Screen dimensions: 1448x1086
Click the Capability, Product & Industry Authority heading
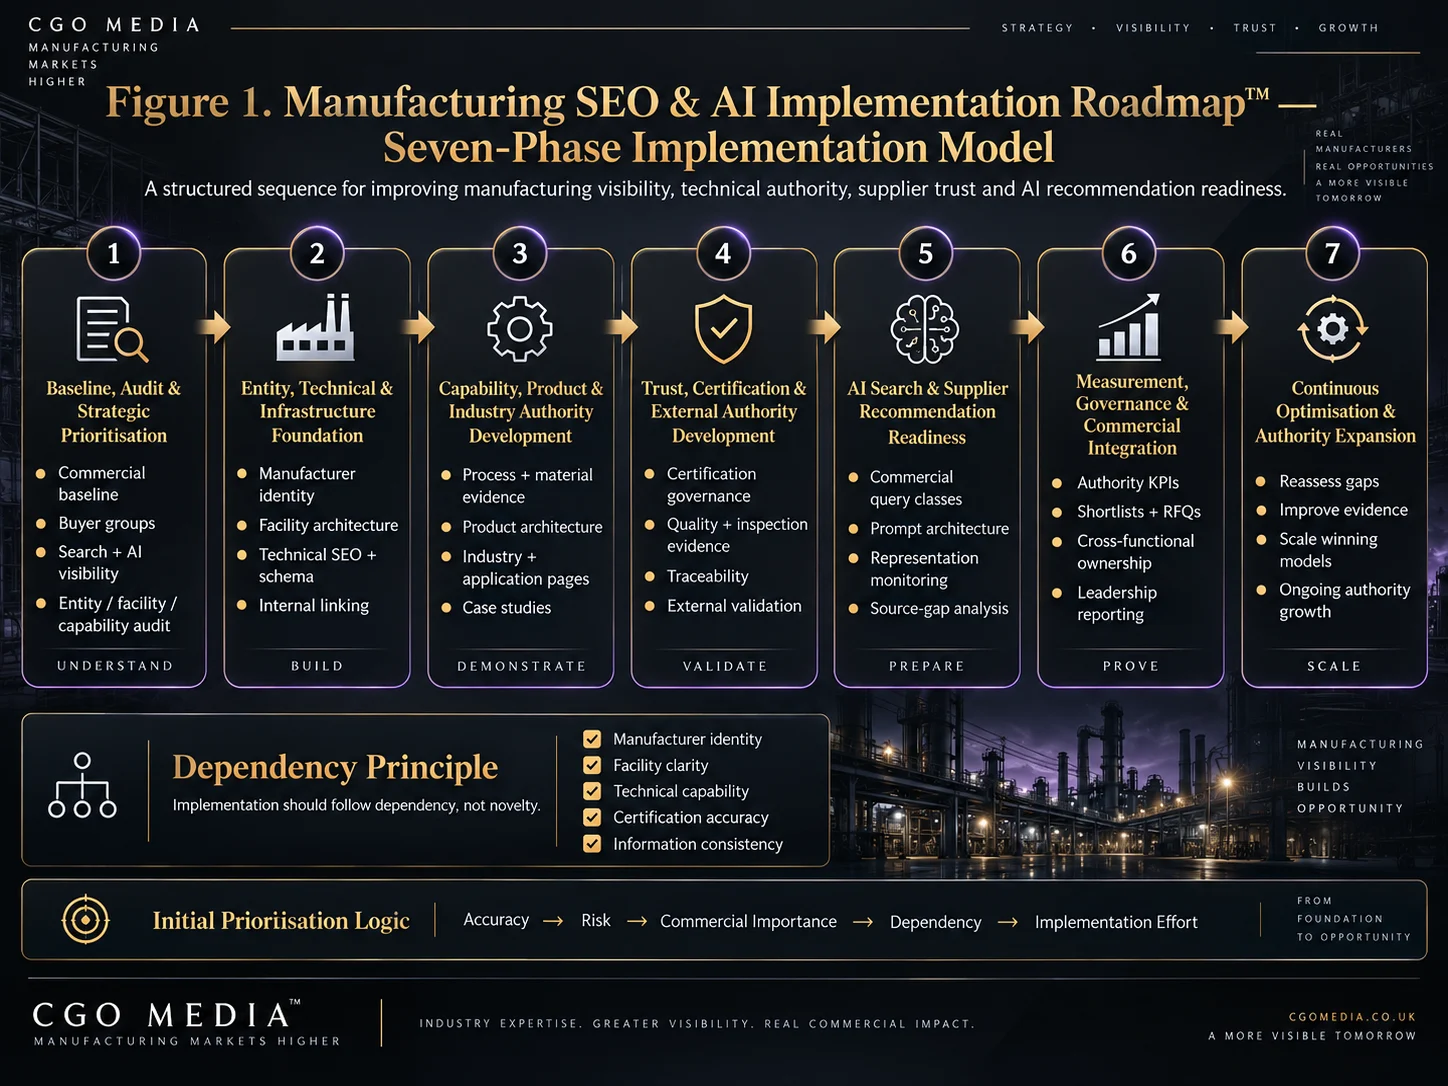[x=521, y=412]
